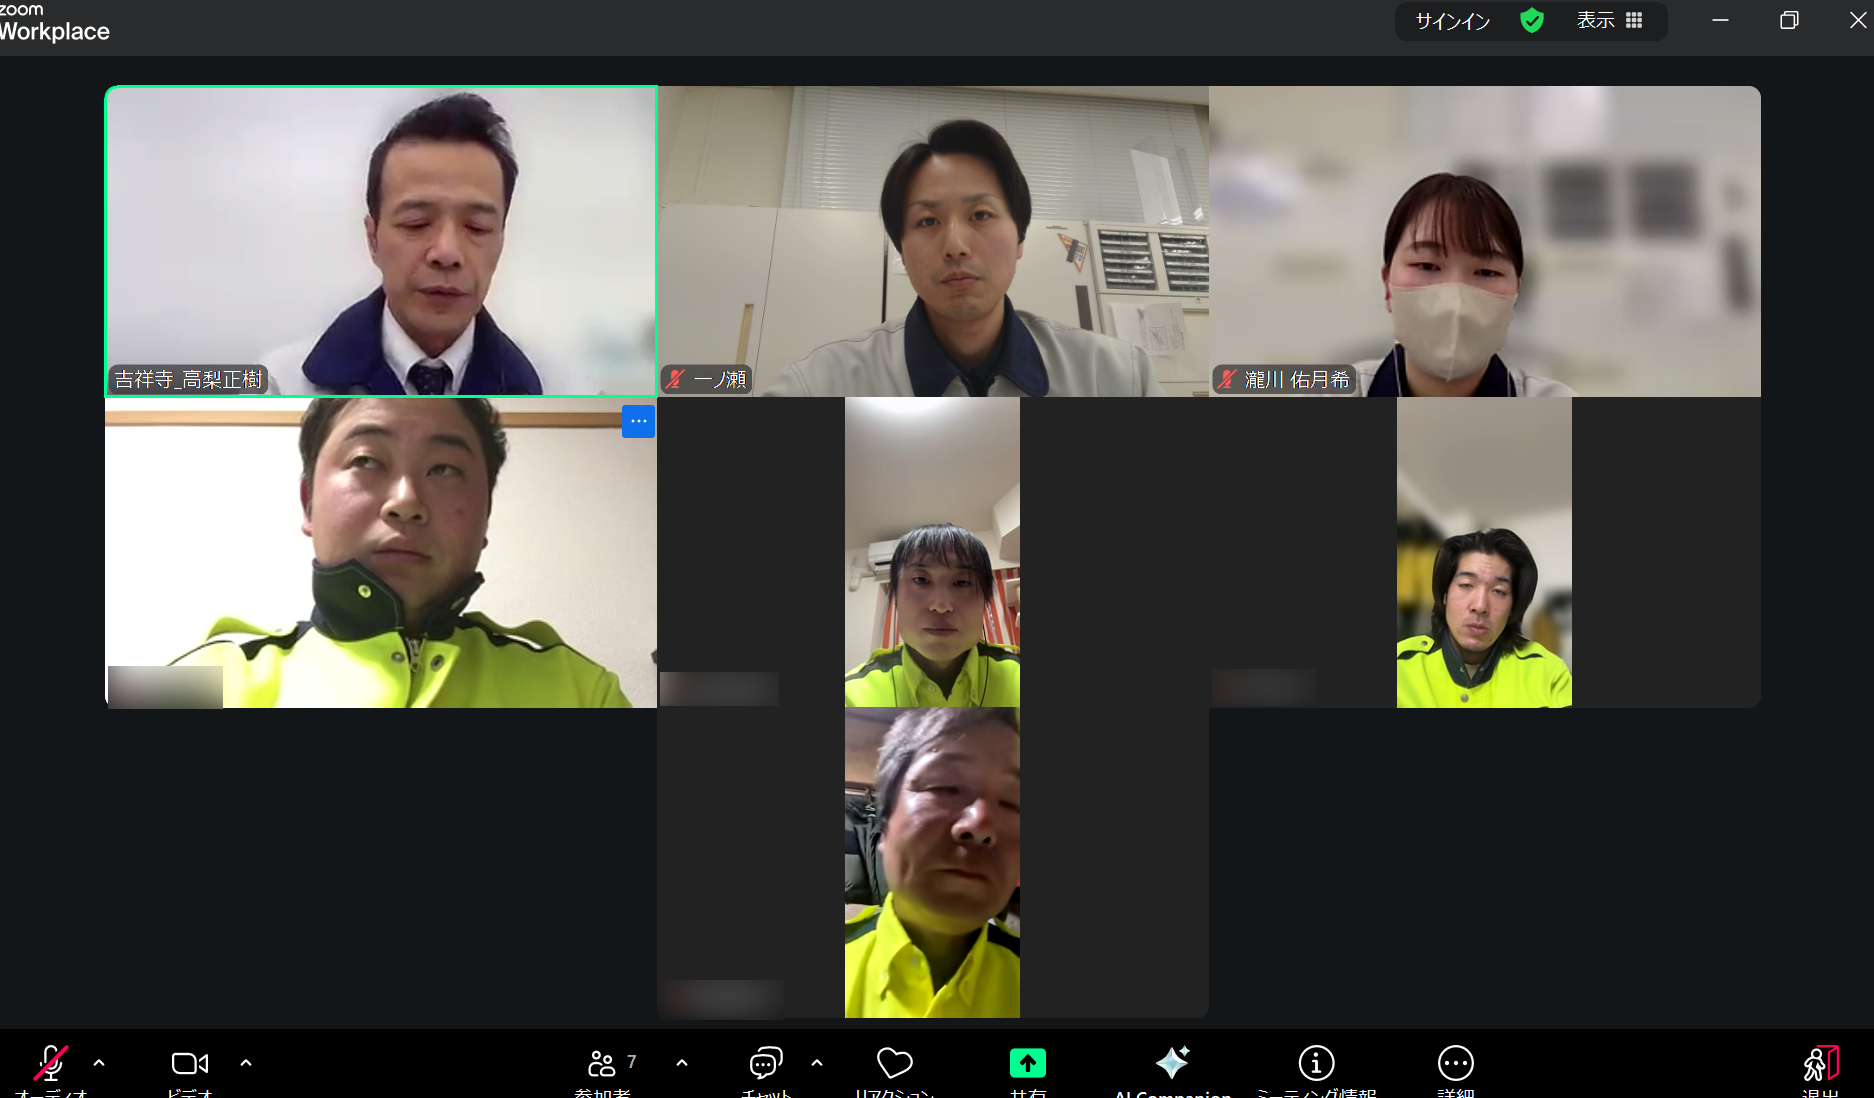Select the 瀧川 佑月希 video tile
The height and width of the screenshot is (1098, 1874).
click(x=1484, y=241)
